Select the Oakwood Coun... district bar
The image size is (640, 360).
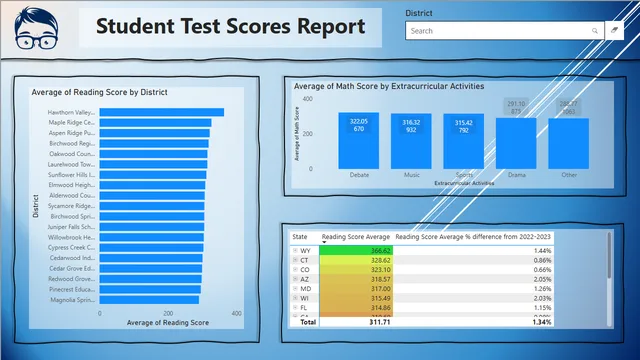click(153, 154)
